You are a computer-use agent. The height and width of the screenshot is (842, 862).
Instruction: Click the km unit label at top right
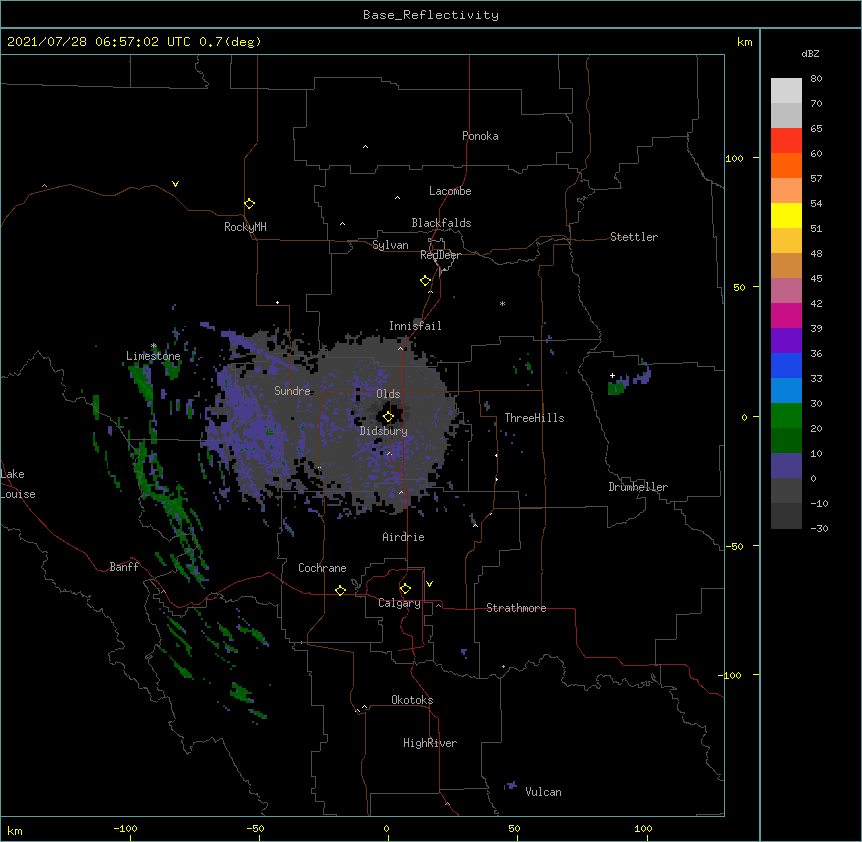(x=745, y=42)
